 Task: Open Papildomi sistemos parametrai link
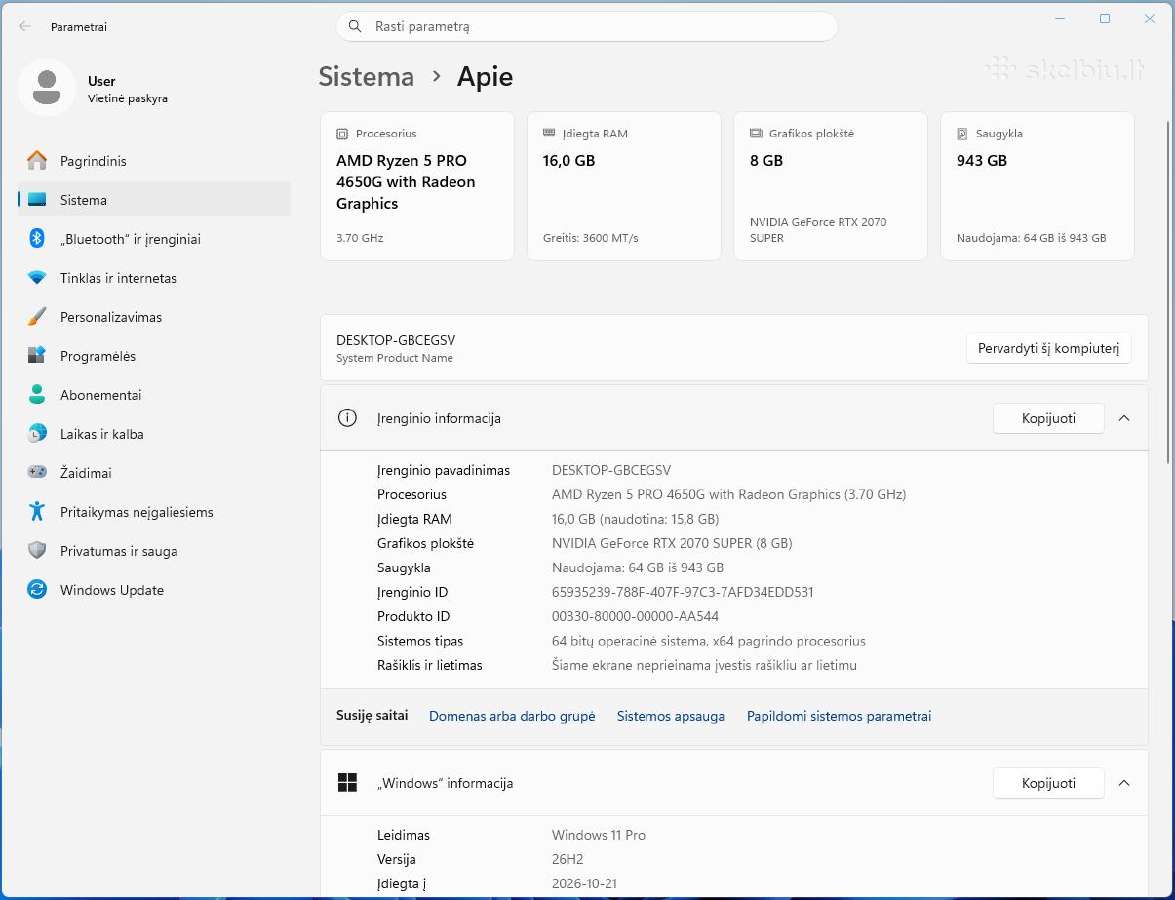pyautogui.click(x=839, y=716)
